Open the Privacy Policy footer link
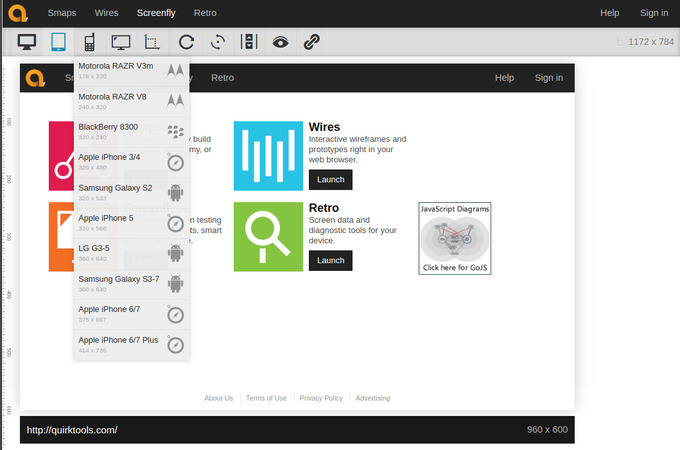Image resolution: width=680 pixels, height=450 pixels. pyautogui.click(x=321, y=398)
